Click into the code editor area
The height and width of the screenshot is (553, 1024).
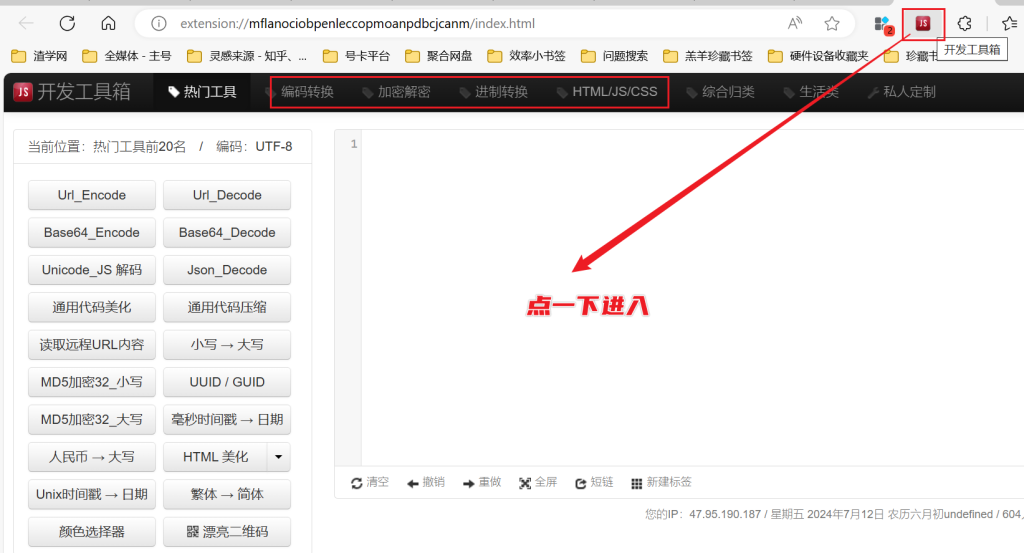click(x=692, y=297)
